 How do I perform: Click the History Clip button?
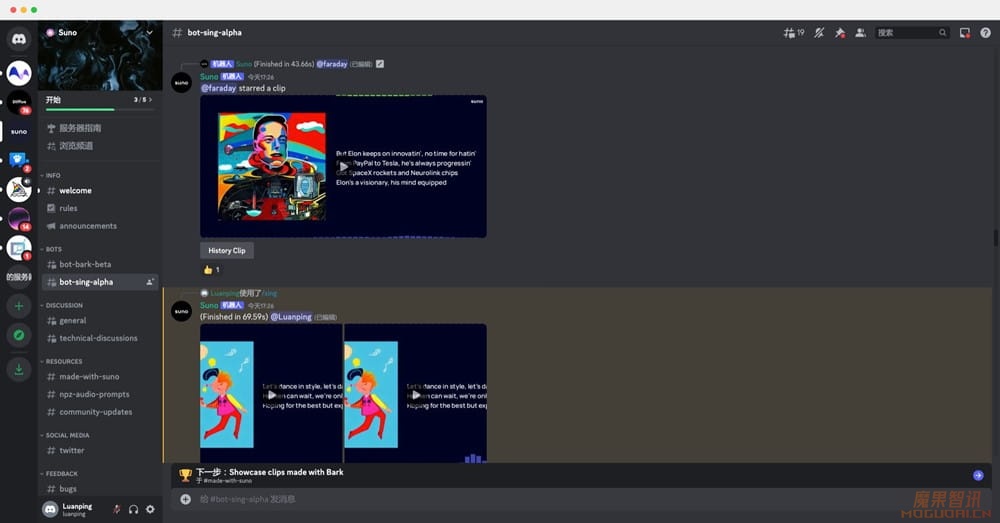[x=226, y=251]
